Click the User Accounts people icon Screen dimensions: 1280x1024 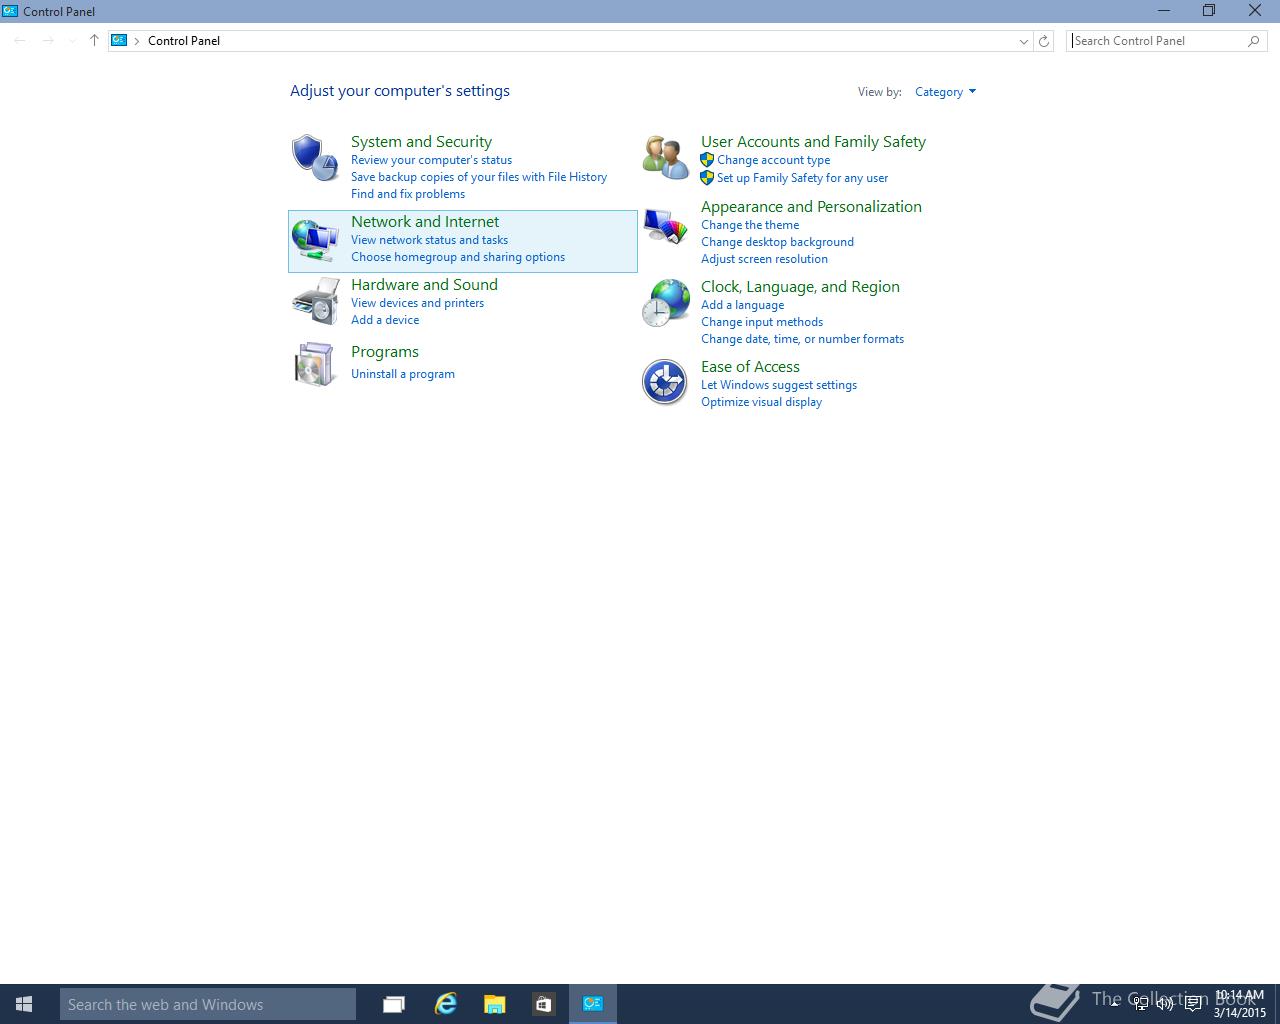tap(665, 158)
